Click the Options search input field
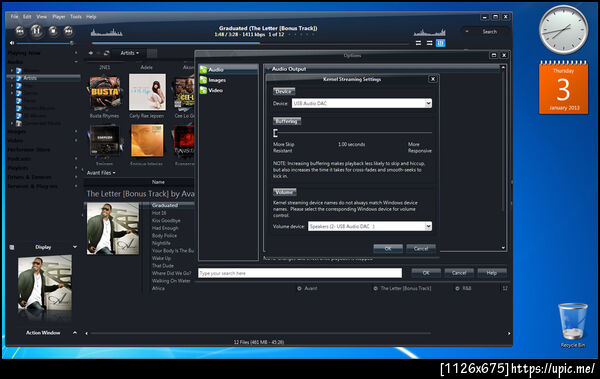The image size is (600, 379). [x=300, y=273]
